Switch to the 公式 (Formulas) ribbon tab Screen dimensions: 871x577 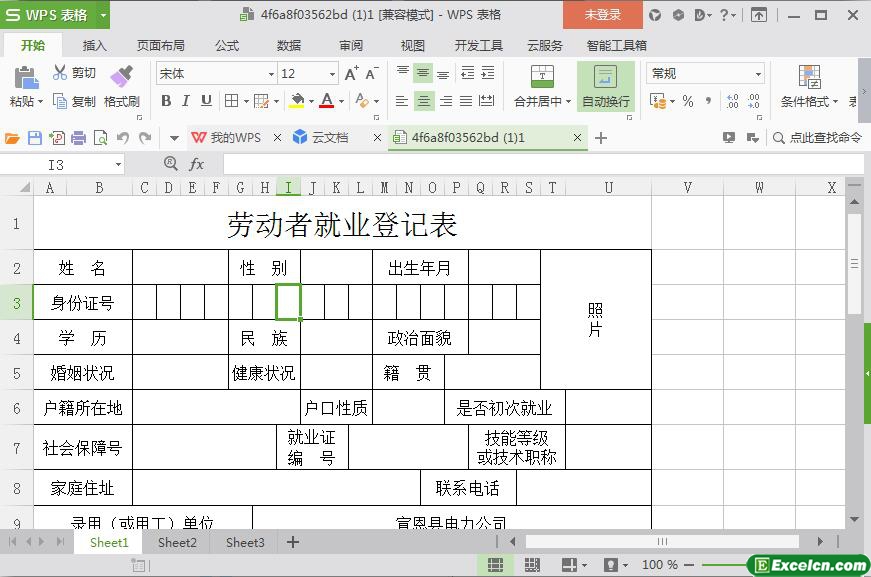(x=227, y=45)
